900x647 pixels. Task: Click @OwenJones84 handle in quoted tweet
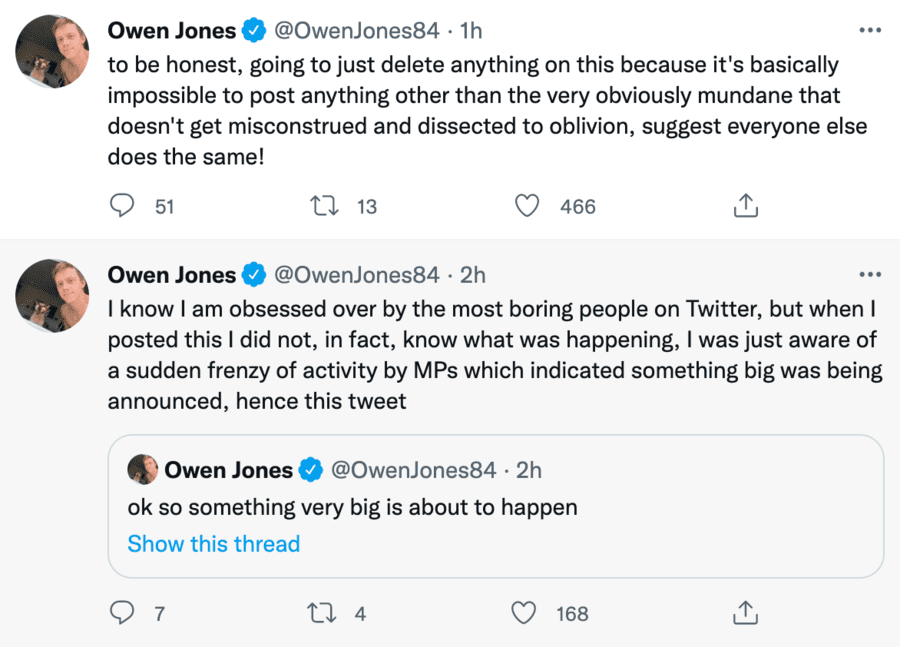[413, 469]
